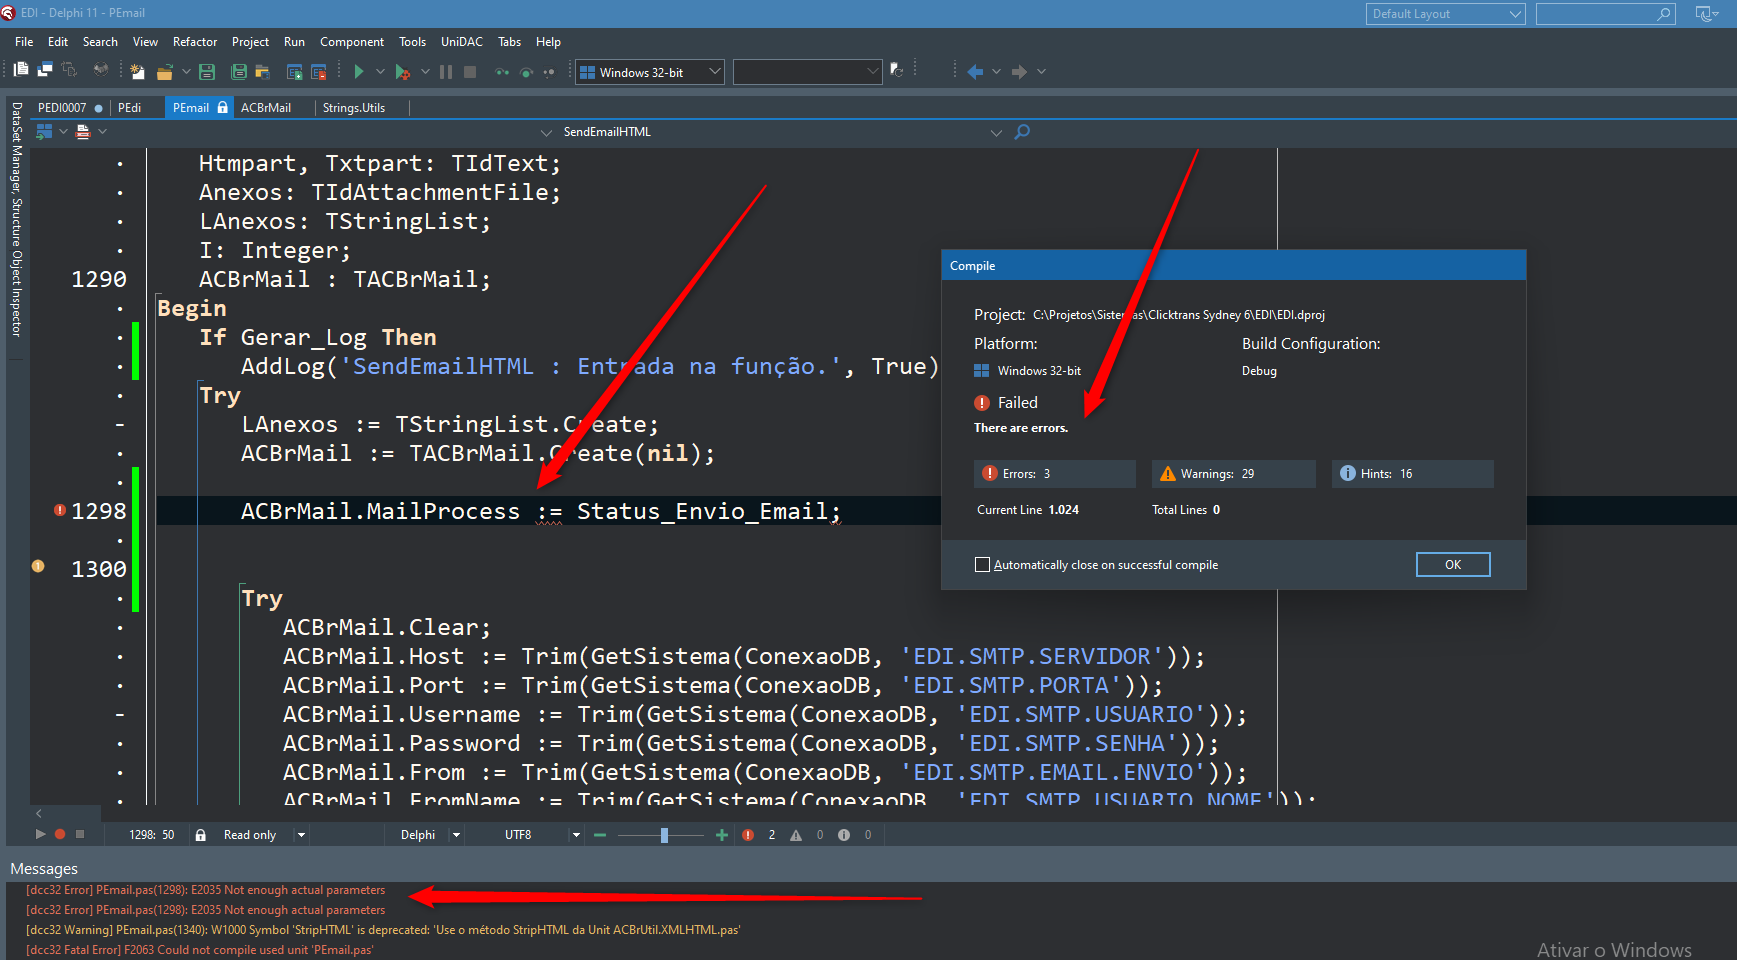Click the Hints: 16 box
Viewport: 1737px width, 960px height.
pos(1413,474)
